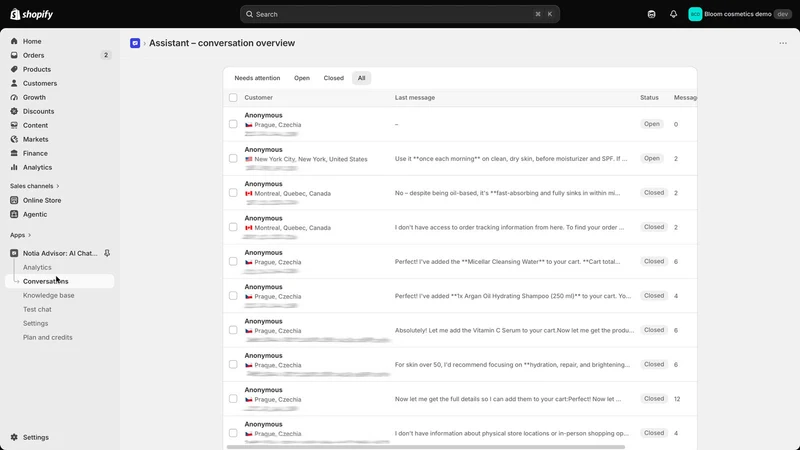Open the Agentic channel icon
The image size is (800, 450).
[14, 214]
